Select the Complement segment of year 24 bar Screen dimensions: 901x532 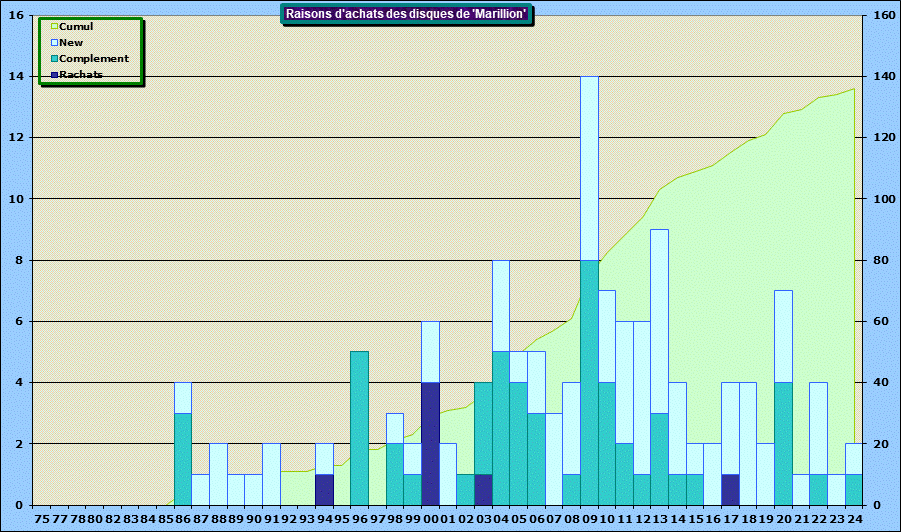854,489
